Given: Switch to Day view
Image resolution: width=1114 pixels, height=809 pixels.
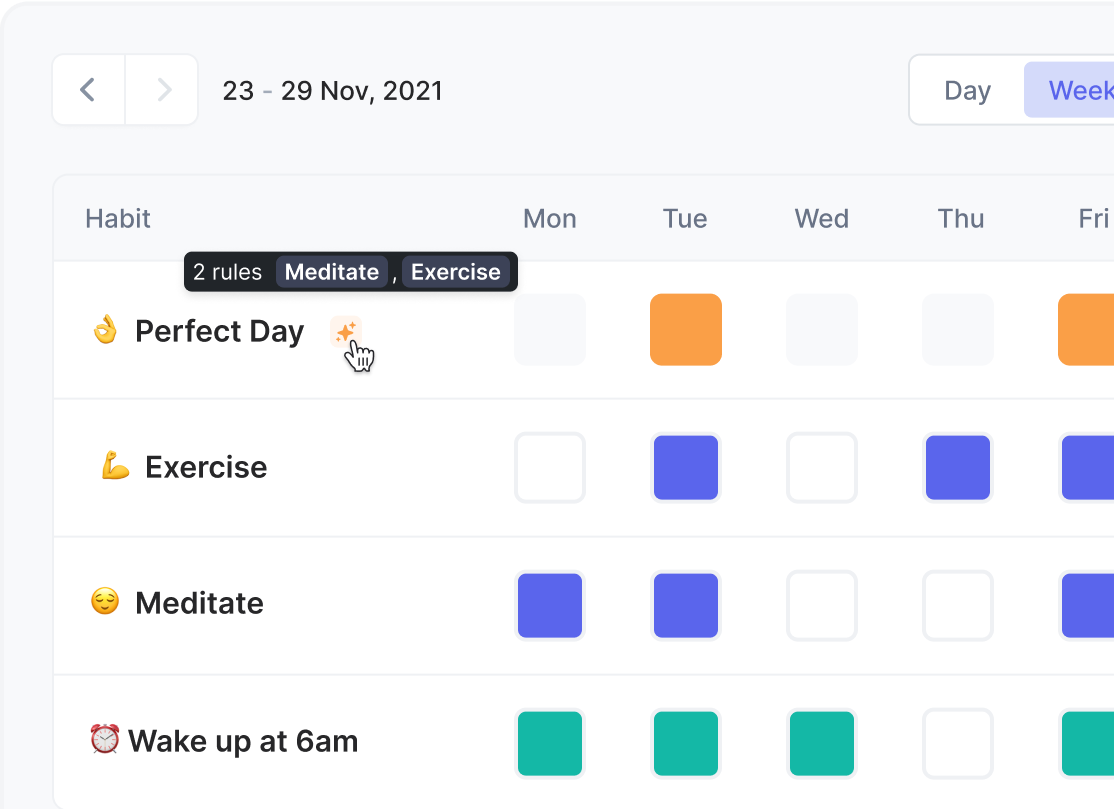Looking at the screenshot, I should coord(967,90).
